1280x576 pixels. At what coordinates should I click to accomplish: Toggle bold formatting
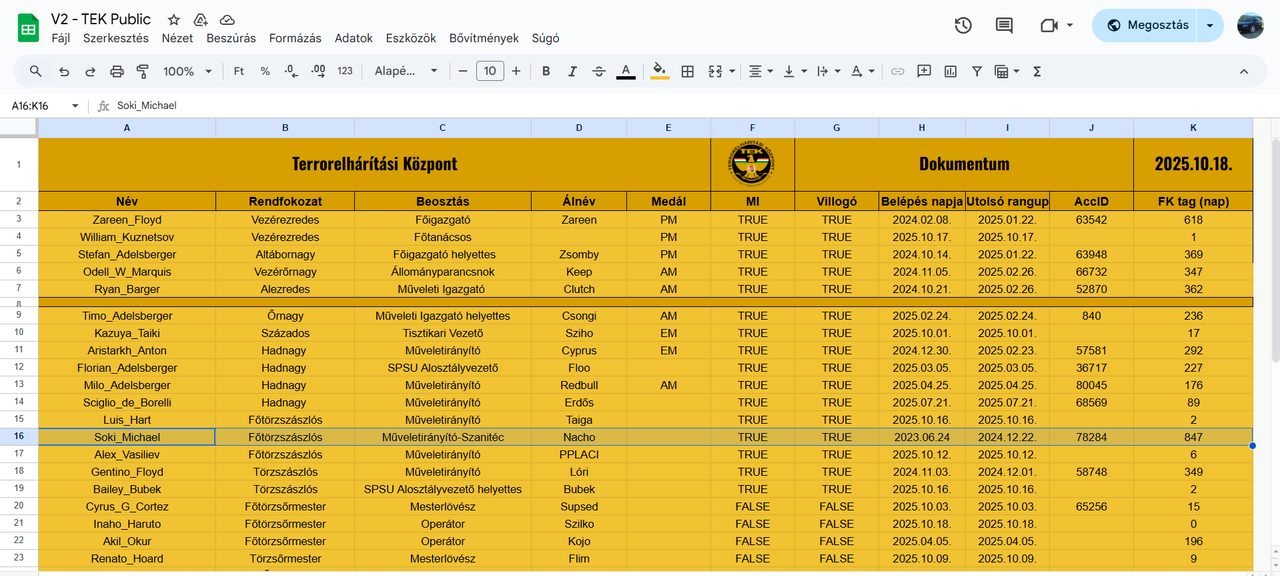546,71
